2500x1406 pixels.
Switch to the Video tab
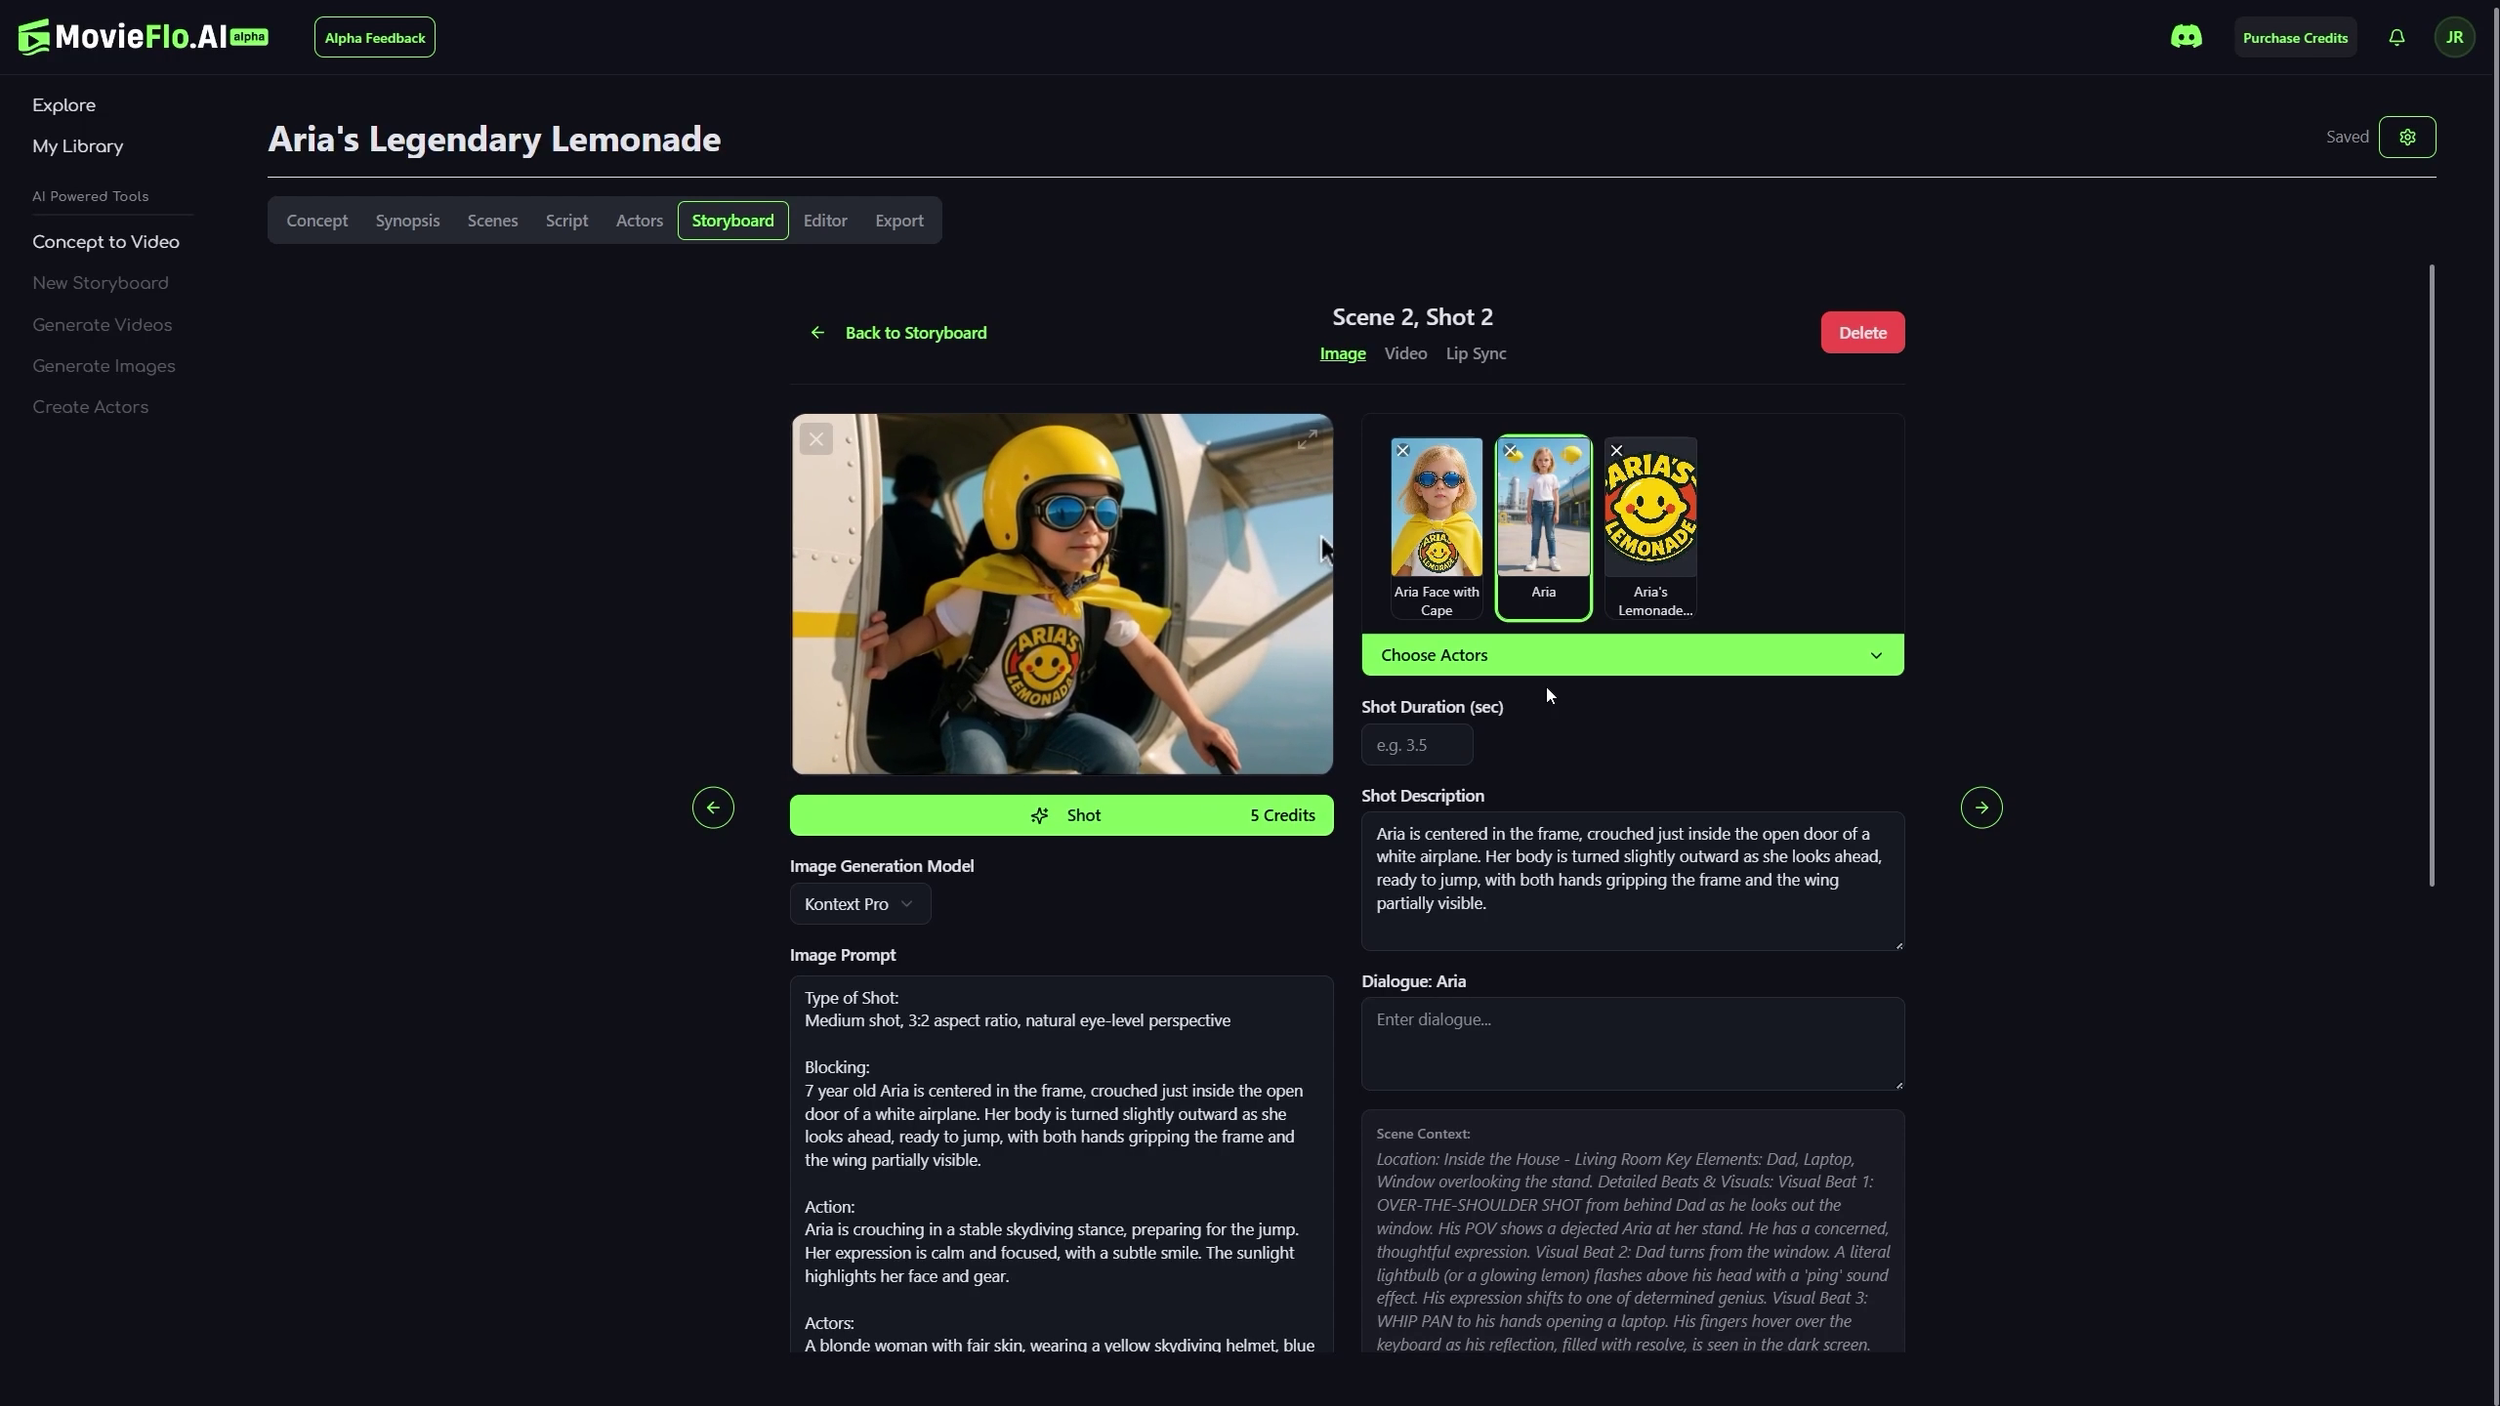1405,354
